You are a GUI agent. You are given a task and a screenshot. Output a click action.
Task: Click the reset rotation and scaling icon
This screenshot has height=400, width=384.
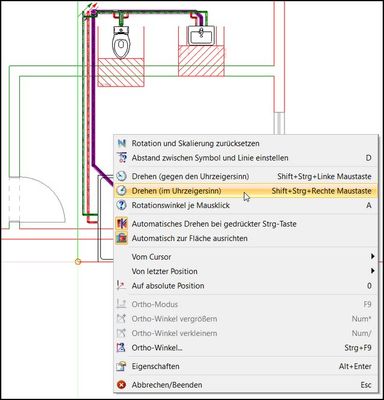click(122, 143)
